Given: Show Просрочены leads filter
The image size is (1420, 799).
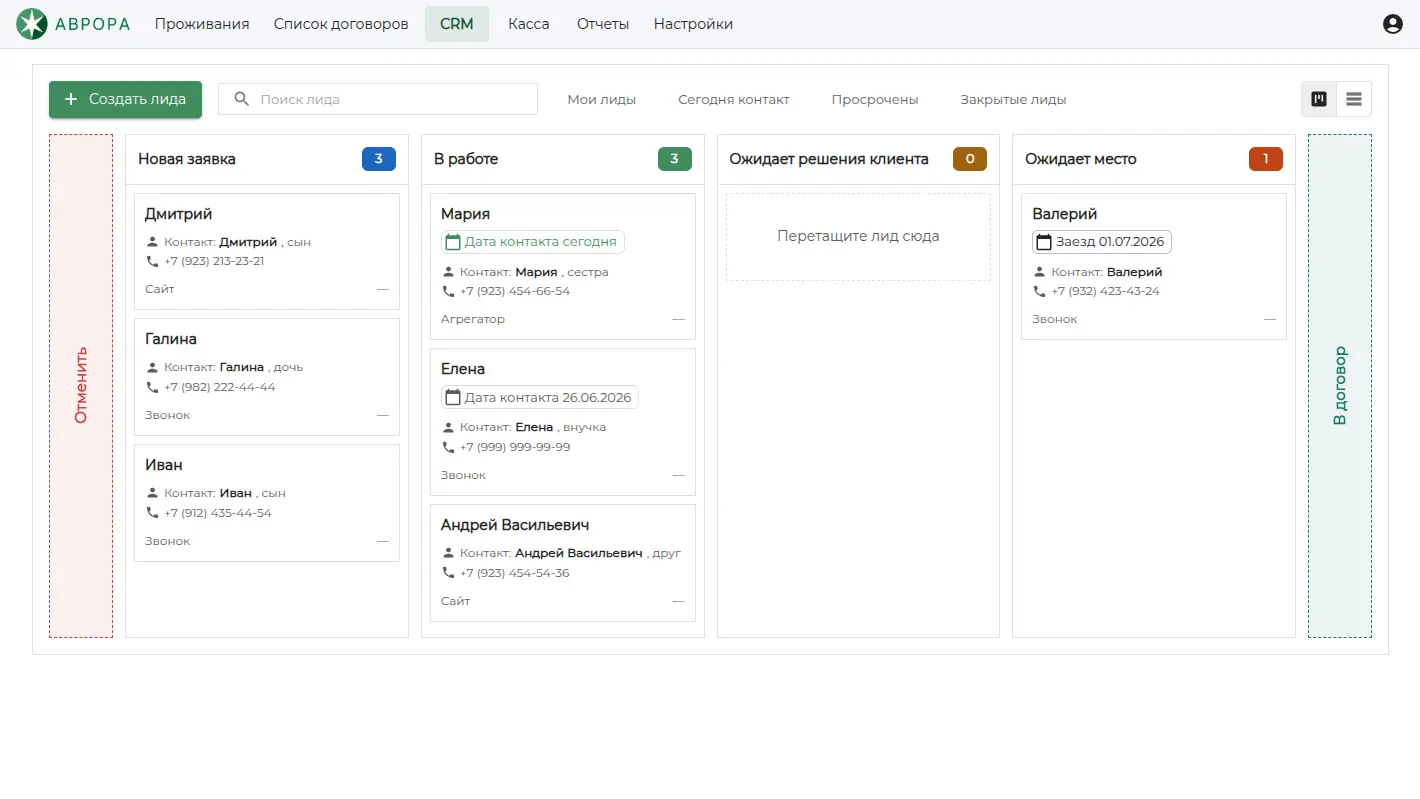Looking at the screenshot, I should click(x=875, y=99).
